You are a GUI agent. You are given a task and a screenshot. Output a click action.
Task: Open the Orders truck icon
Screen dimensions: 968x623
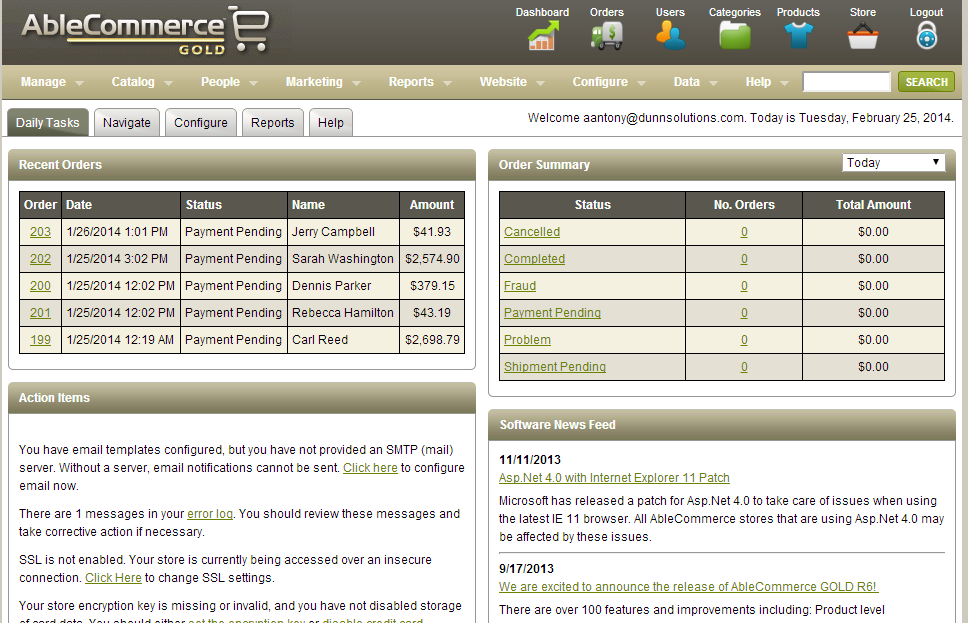pyautogui.click(x=607, y=35)
